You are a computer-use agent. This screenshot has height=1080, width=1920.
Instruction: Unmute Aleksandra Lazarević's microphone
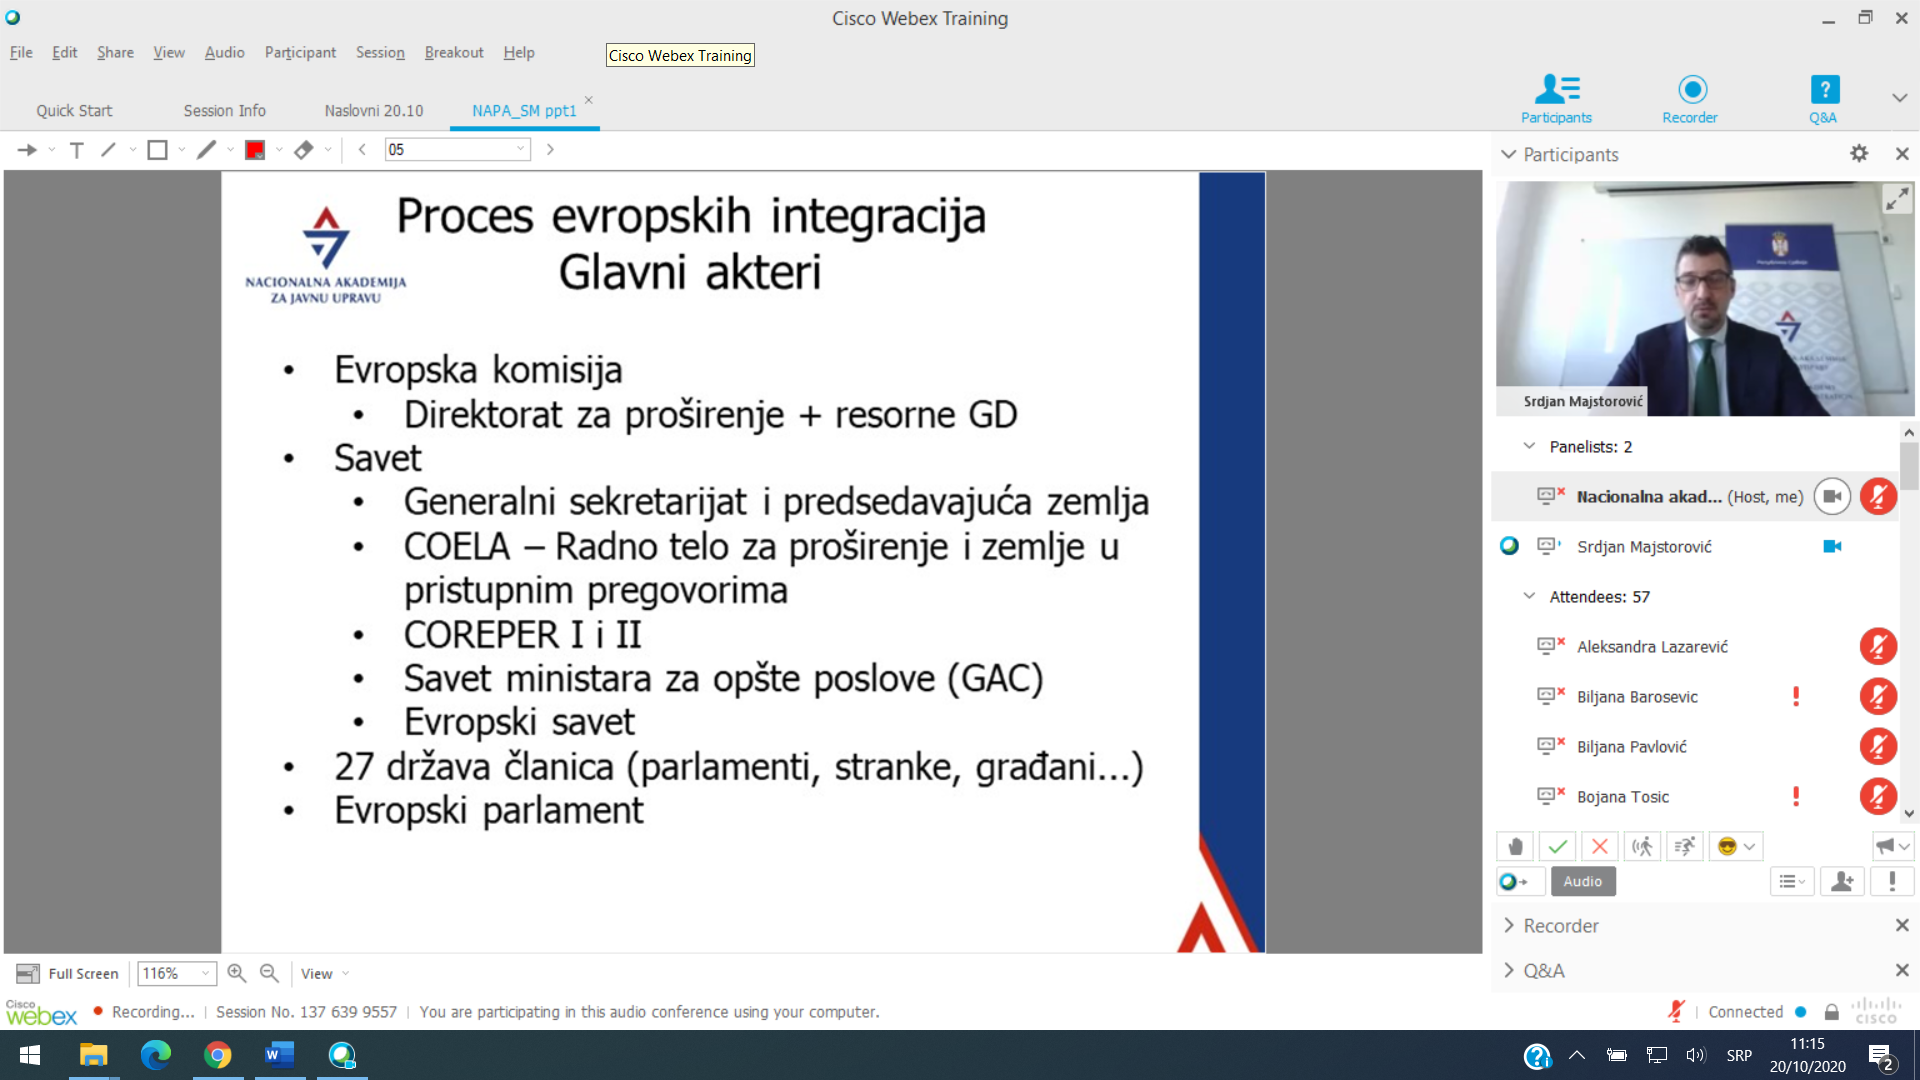tap(1877, 647)
